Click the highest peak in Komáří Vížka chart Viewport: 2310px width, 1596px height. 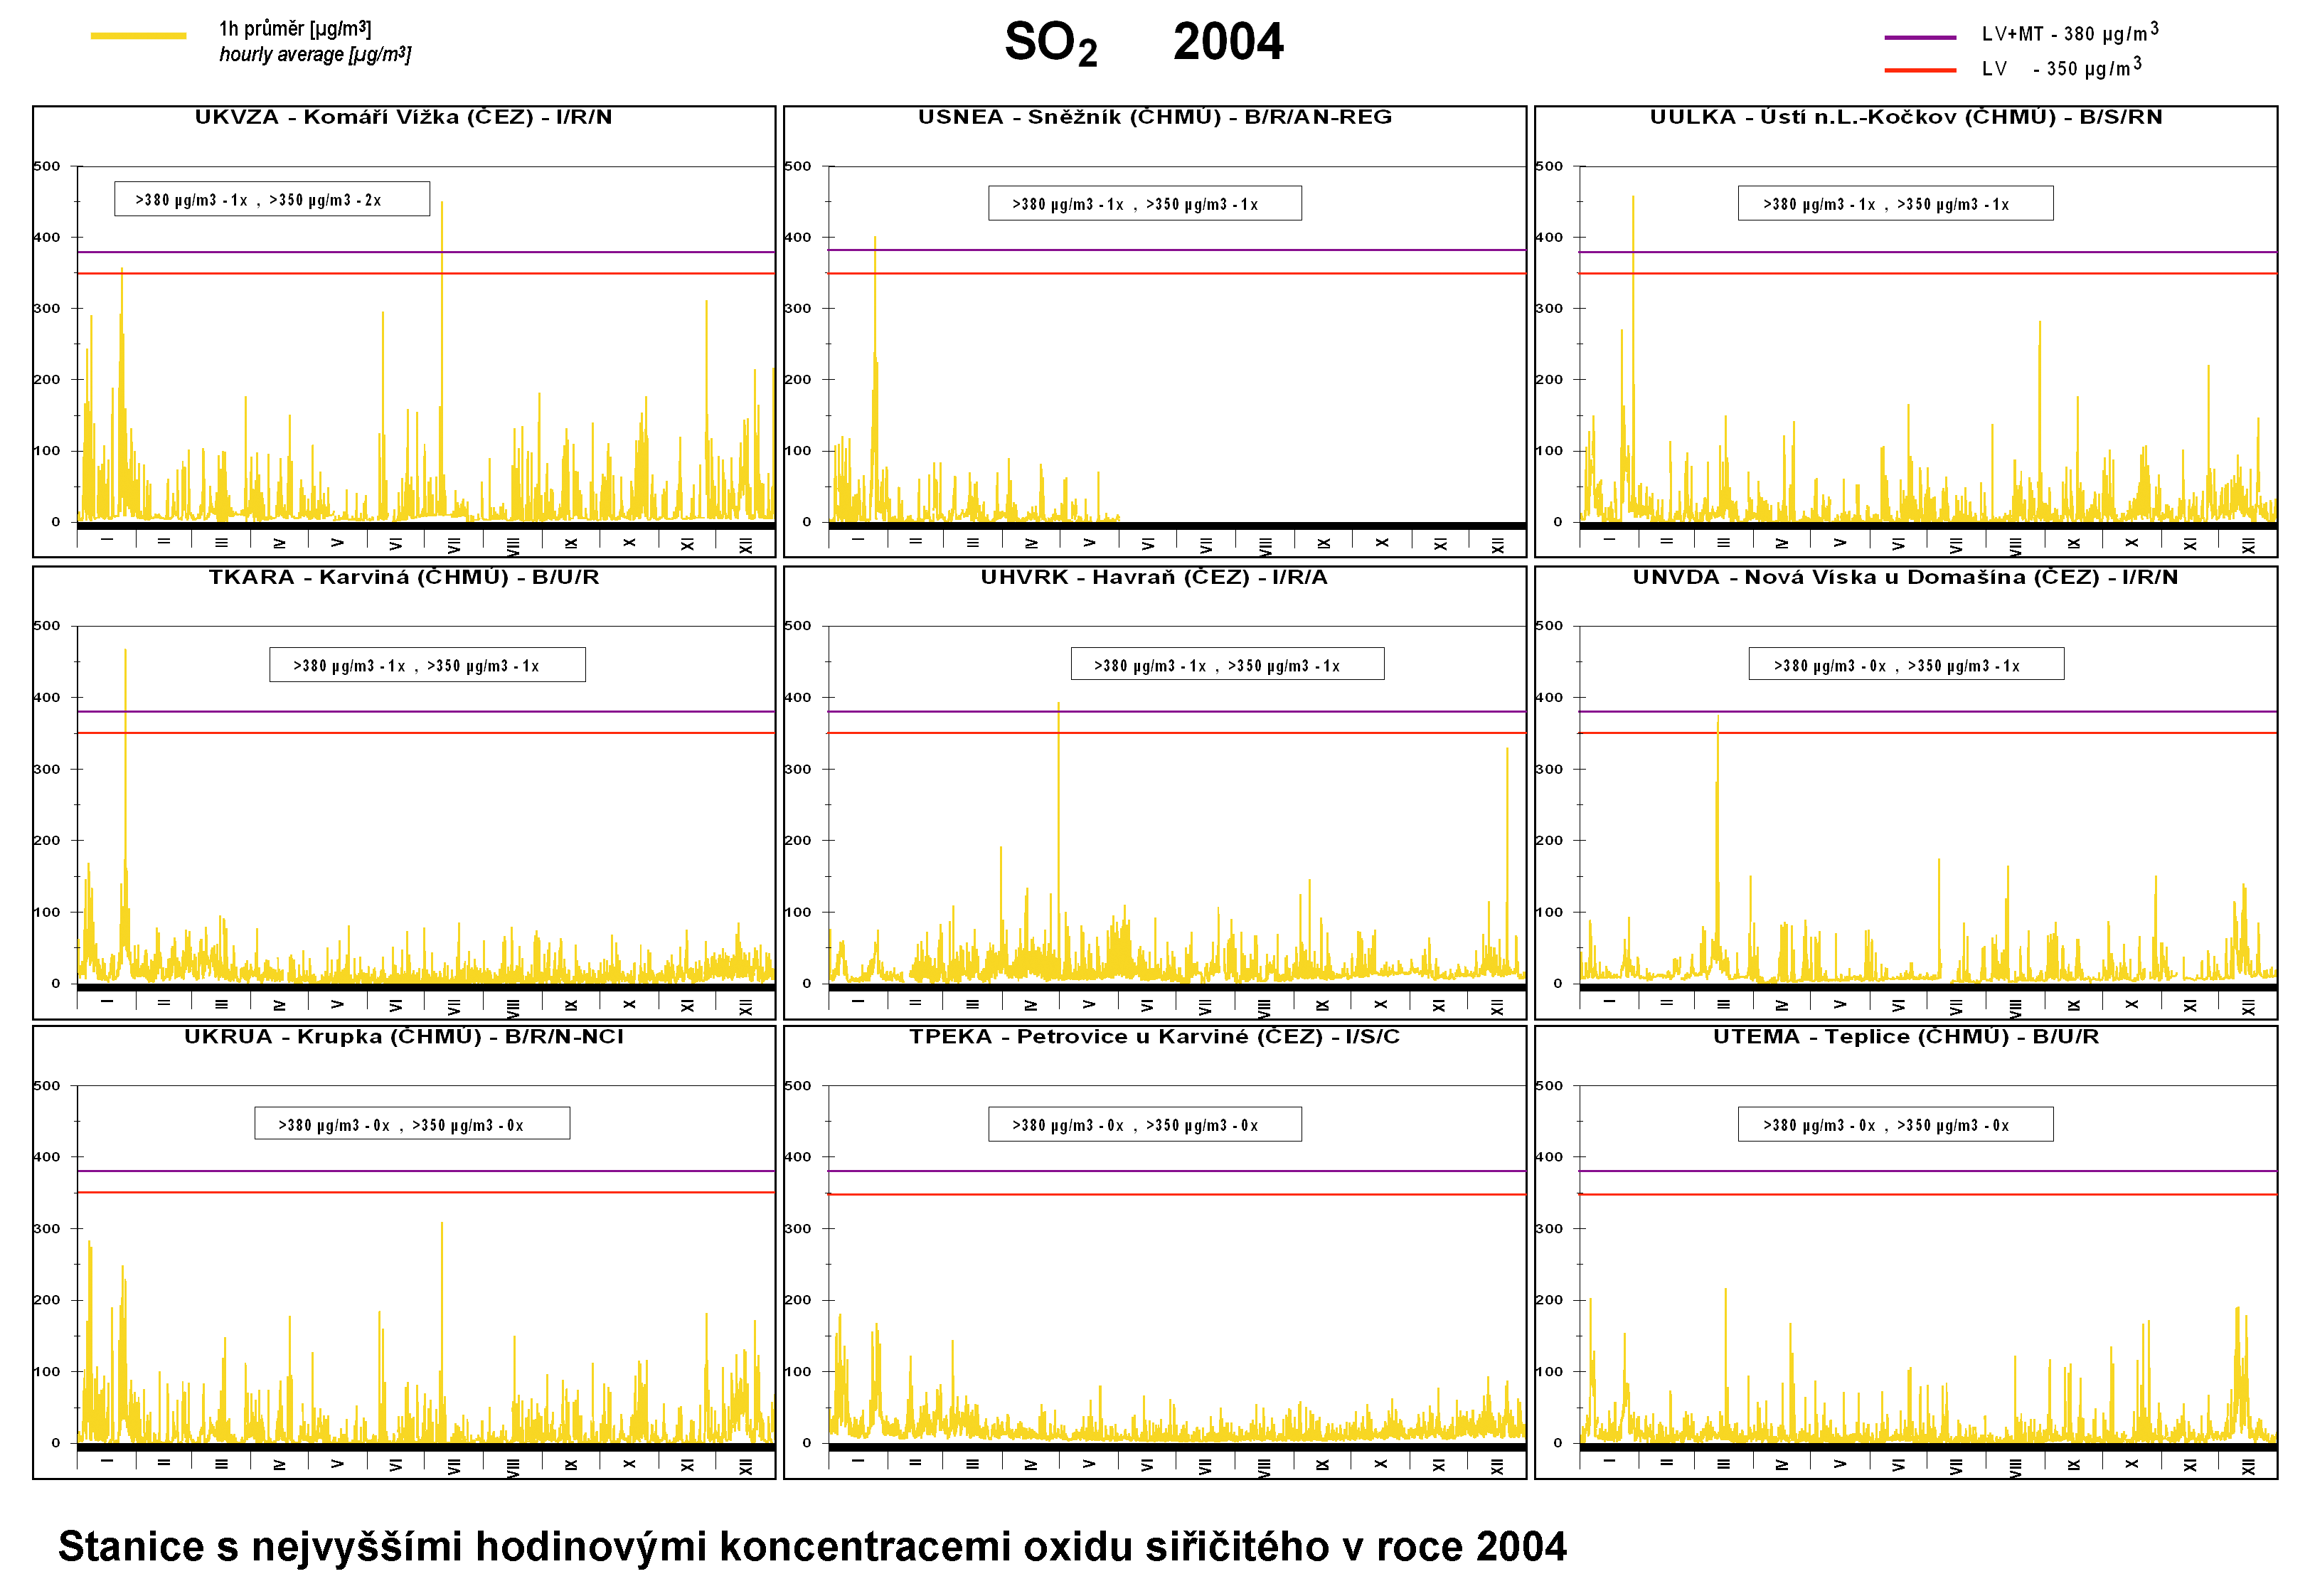[442, 206]
